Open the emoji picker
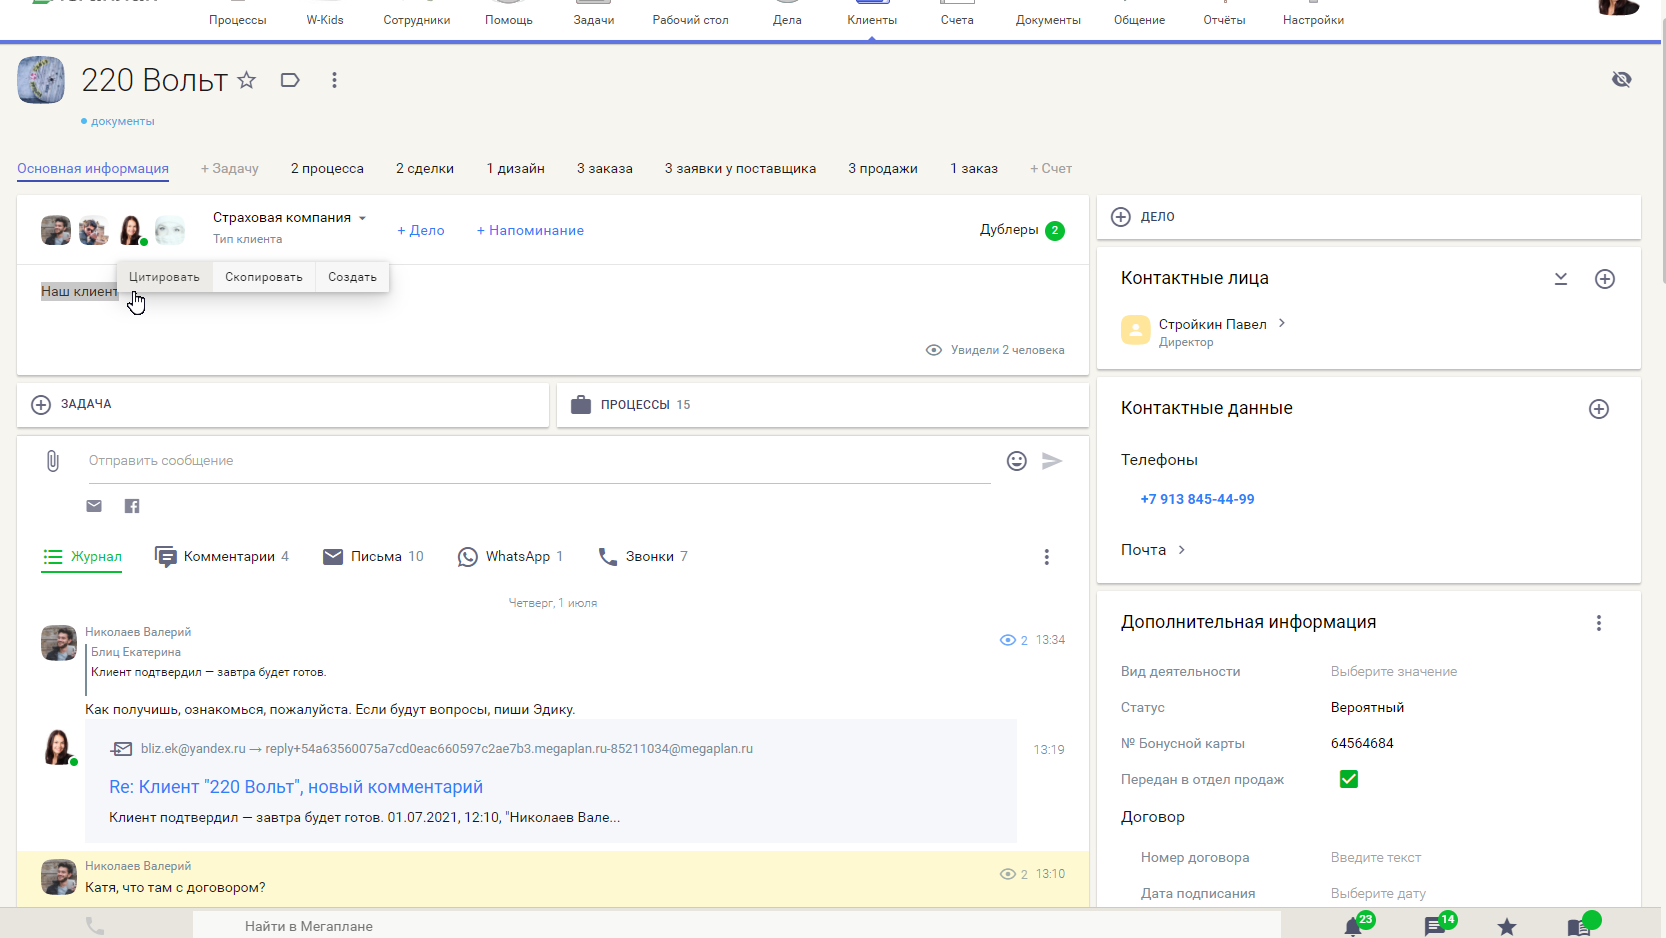1666x938 pixels. click(x=1017, y=461)
